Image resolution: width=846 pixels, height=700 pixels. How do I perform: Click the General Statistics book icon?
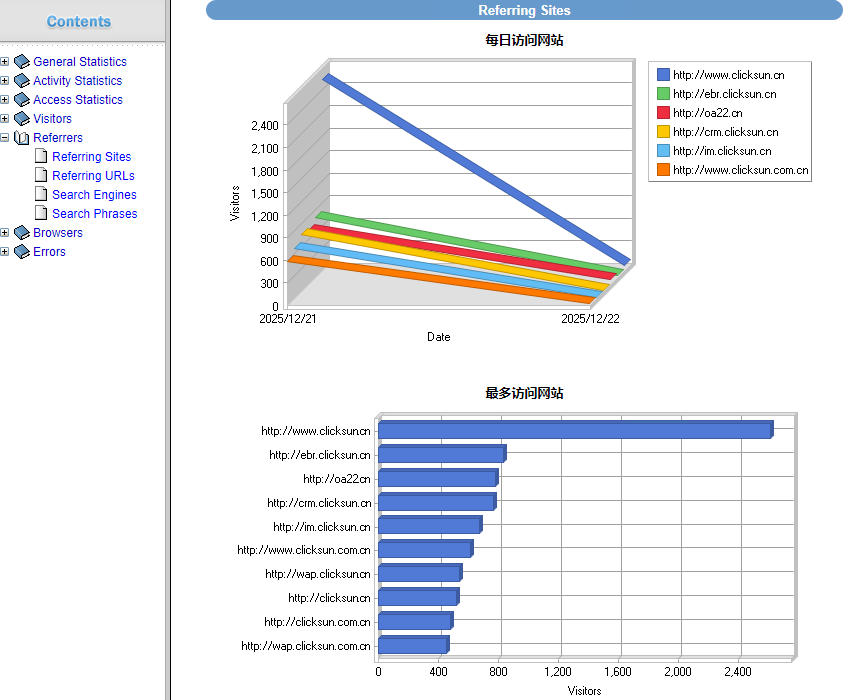22,62
